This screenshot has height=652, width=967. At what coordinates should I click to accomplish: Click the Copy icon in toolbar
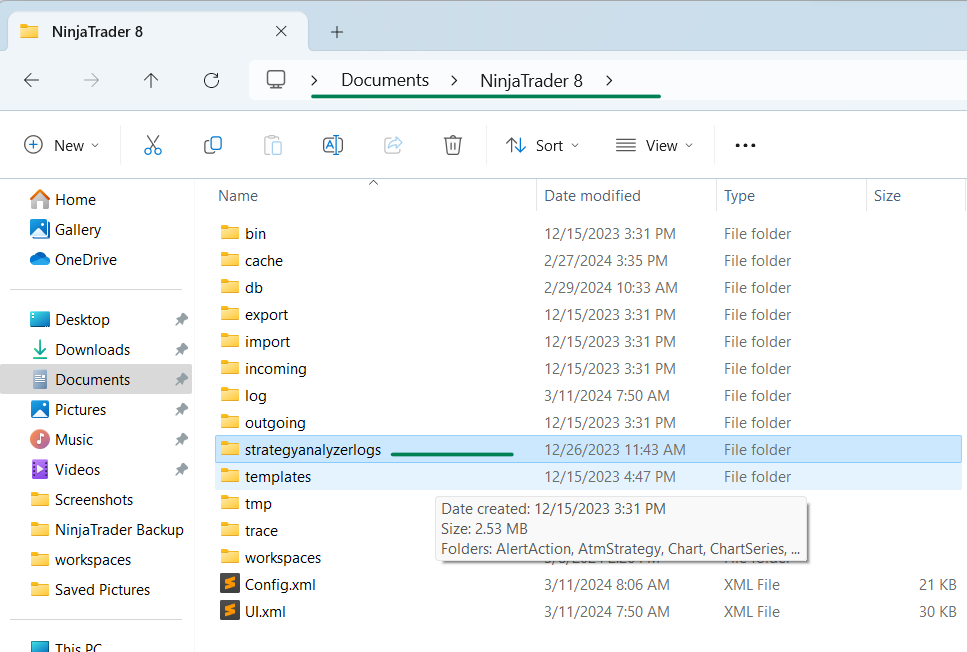point(212,145)
